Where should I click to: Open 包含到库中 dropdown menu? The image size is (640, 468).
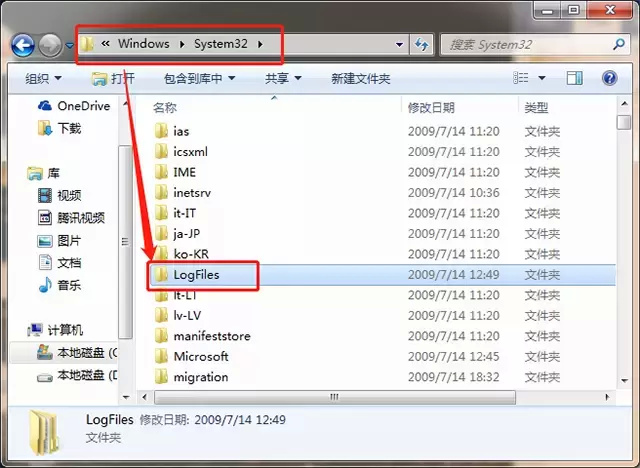point(199,78)
